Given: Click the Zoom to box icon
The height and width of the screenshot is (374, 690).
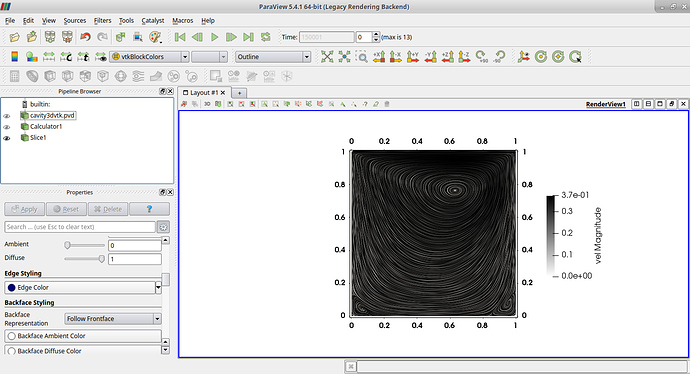Looking at the screenshot, I should point(361,57).
